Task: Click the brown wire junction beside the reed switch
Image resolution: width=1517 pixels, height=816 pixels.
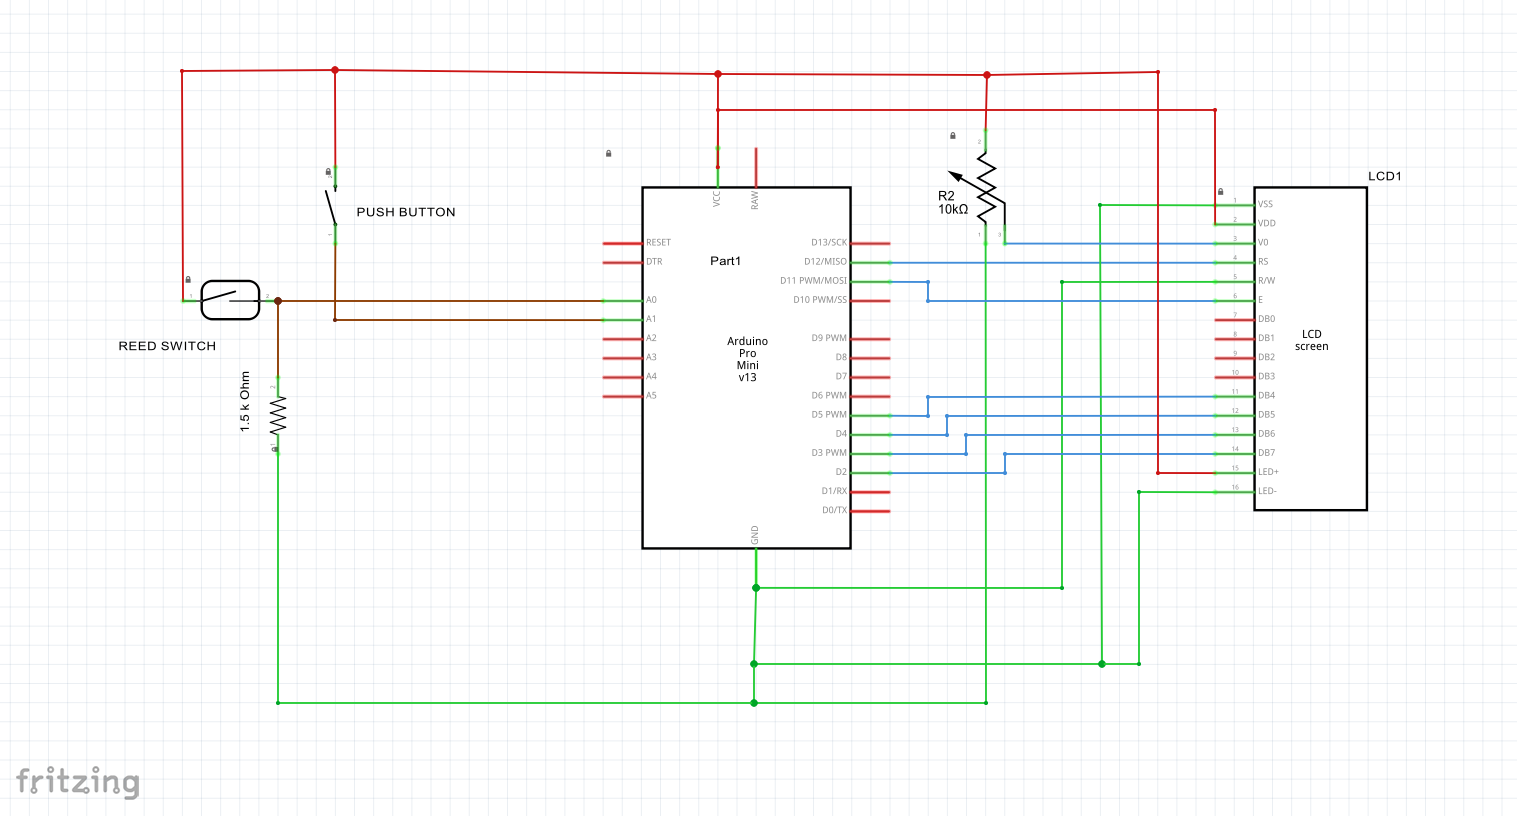Action: coord(278,301)
